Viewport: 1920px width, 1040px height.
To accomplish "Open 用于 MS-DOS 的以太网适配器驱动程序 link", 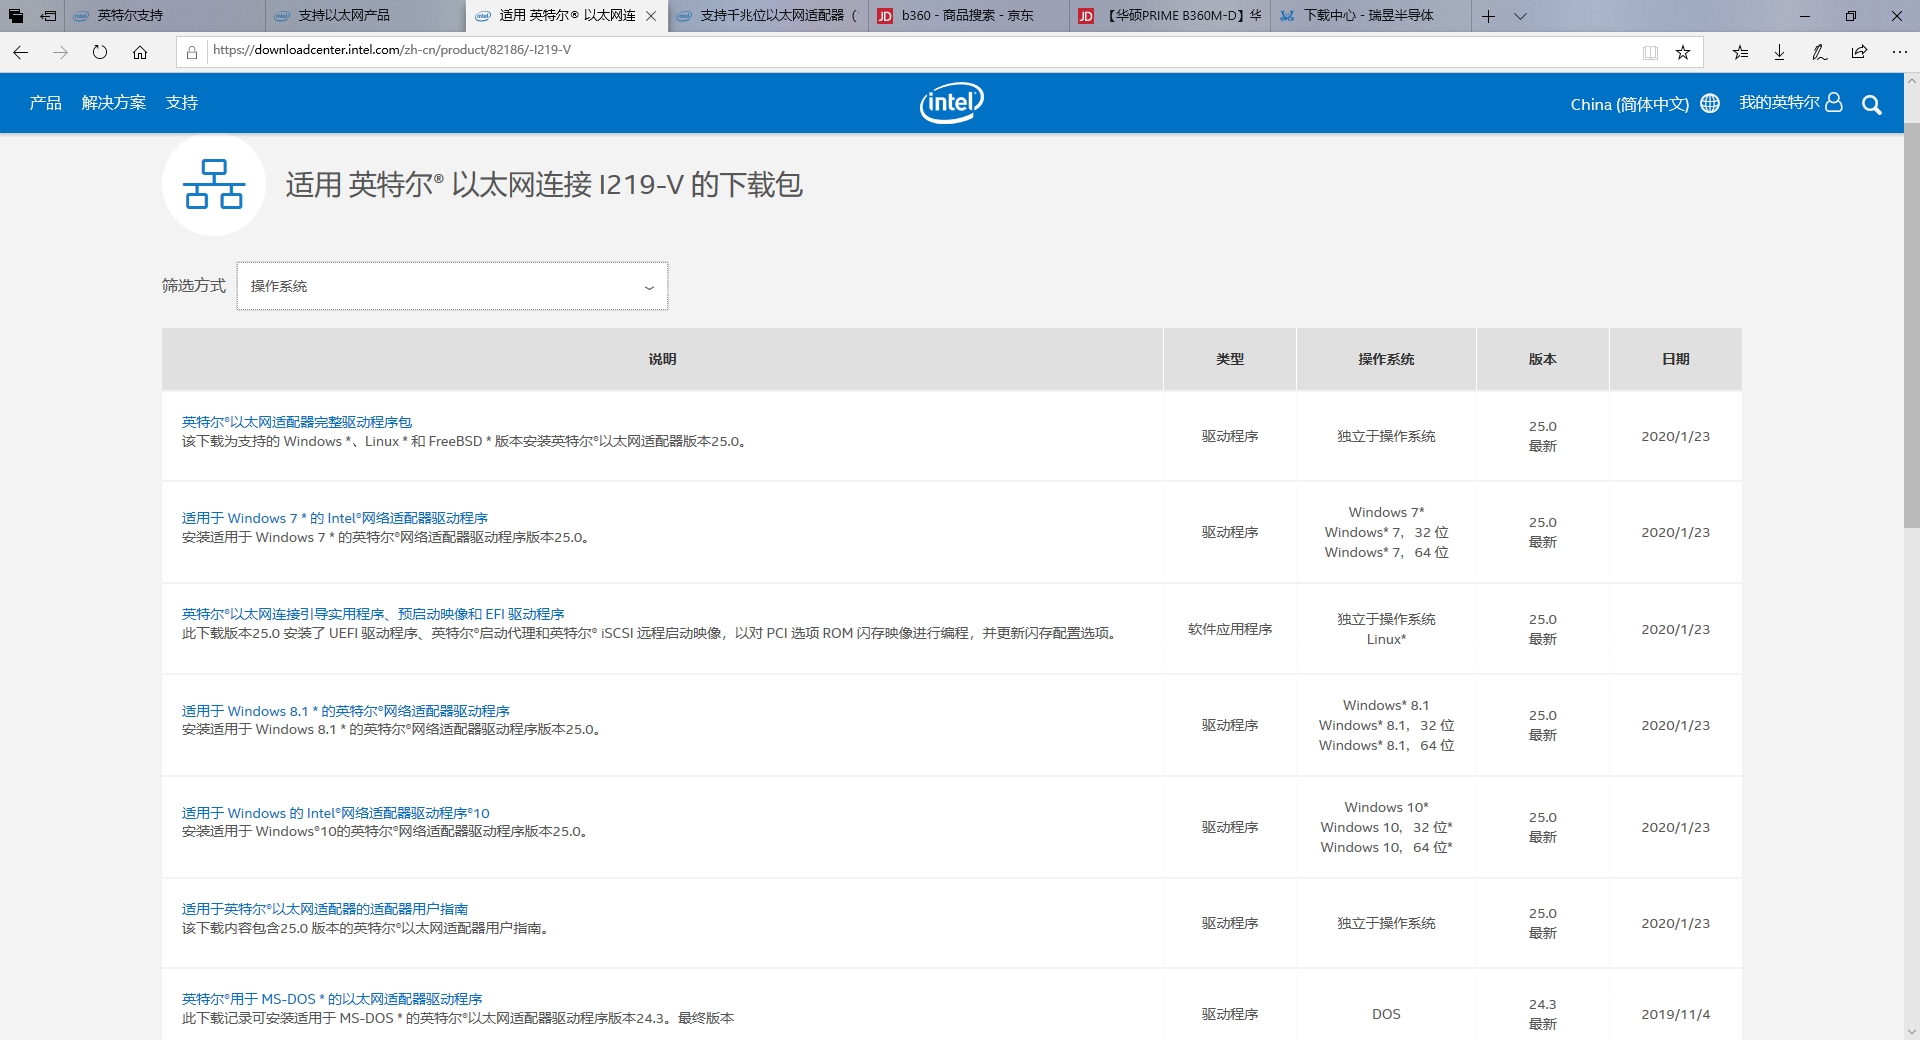I will coord(332,999).
